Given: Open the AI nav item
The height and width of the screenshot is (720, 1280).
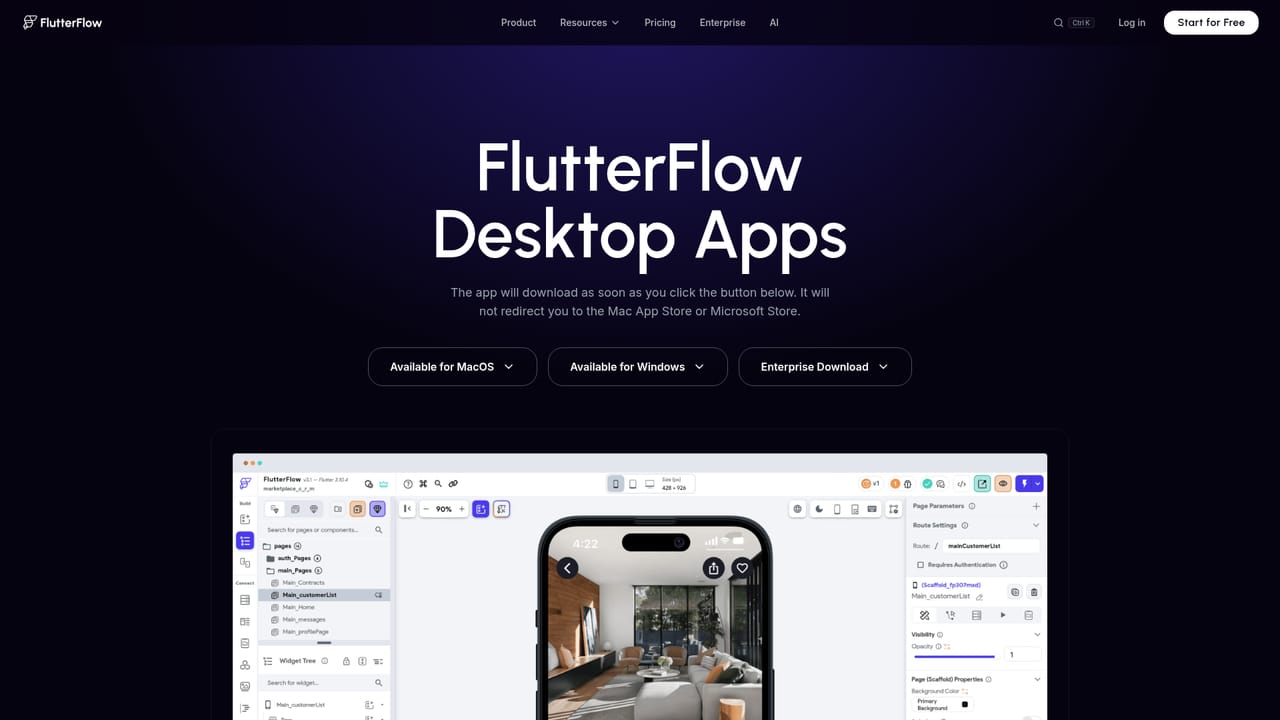Looking at the screenshot, I should point(774,22).
